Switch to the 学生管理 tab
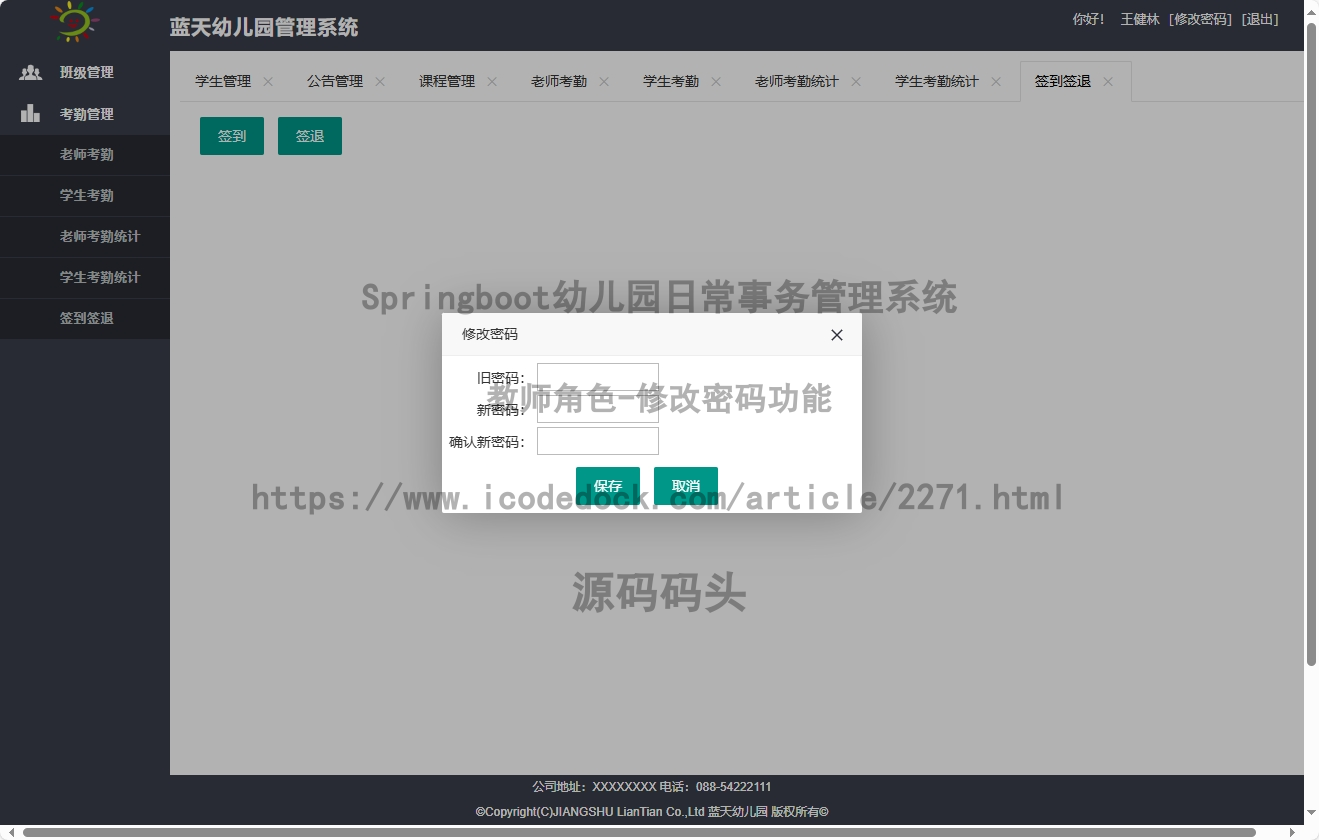1319x840 pixels. pos(223,82)
